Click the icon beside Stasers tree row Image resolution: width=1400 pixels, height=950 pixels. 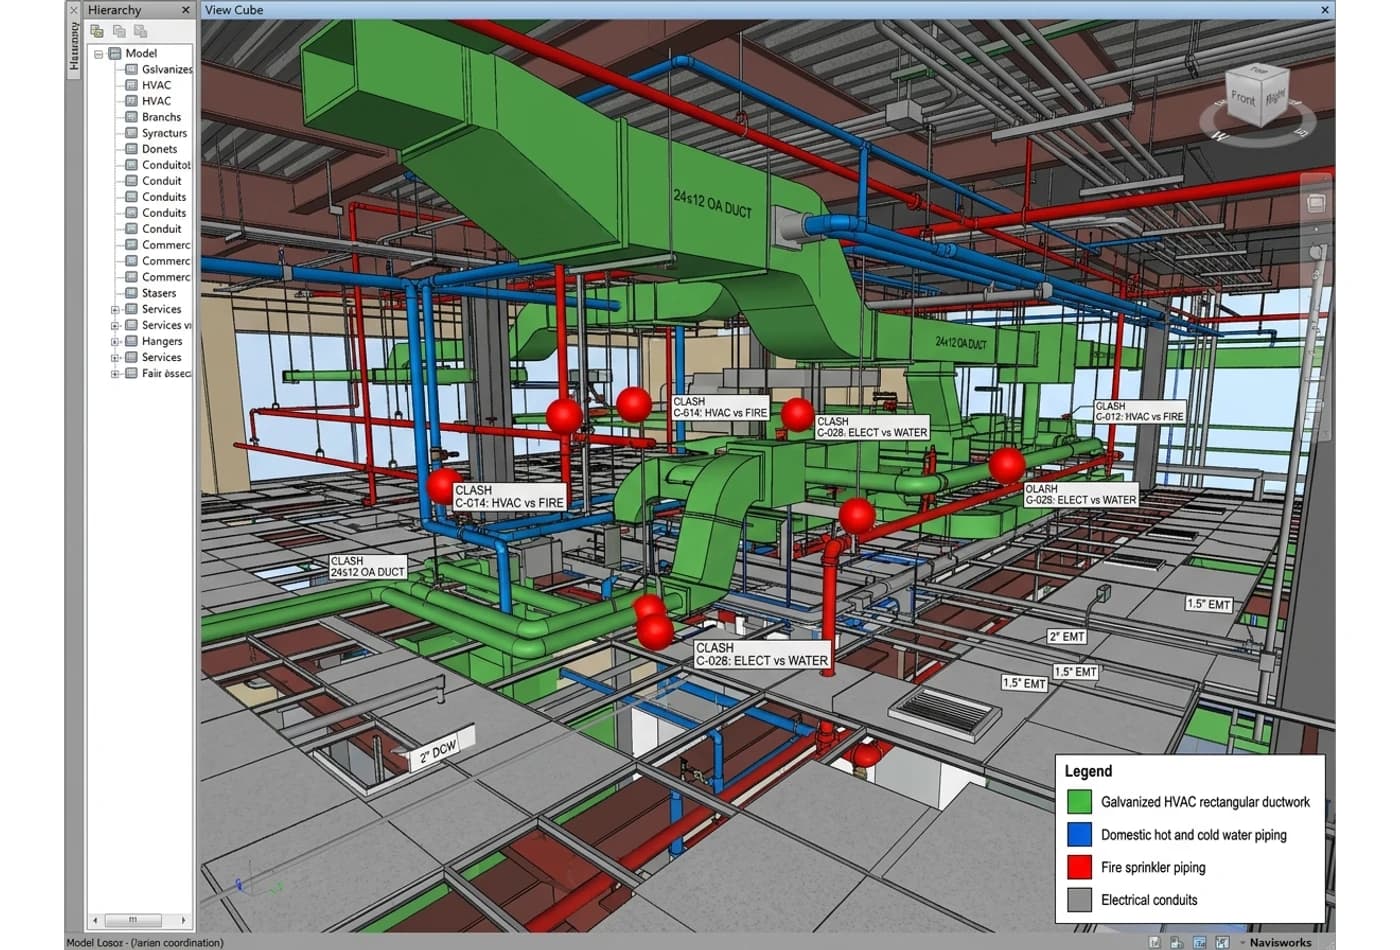[x=131, y=293]
